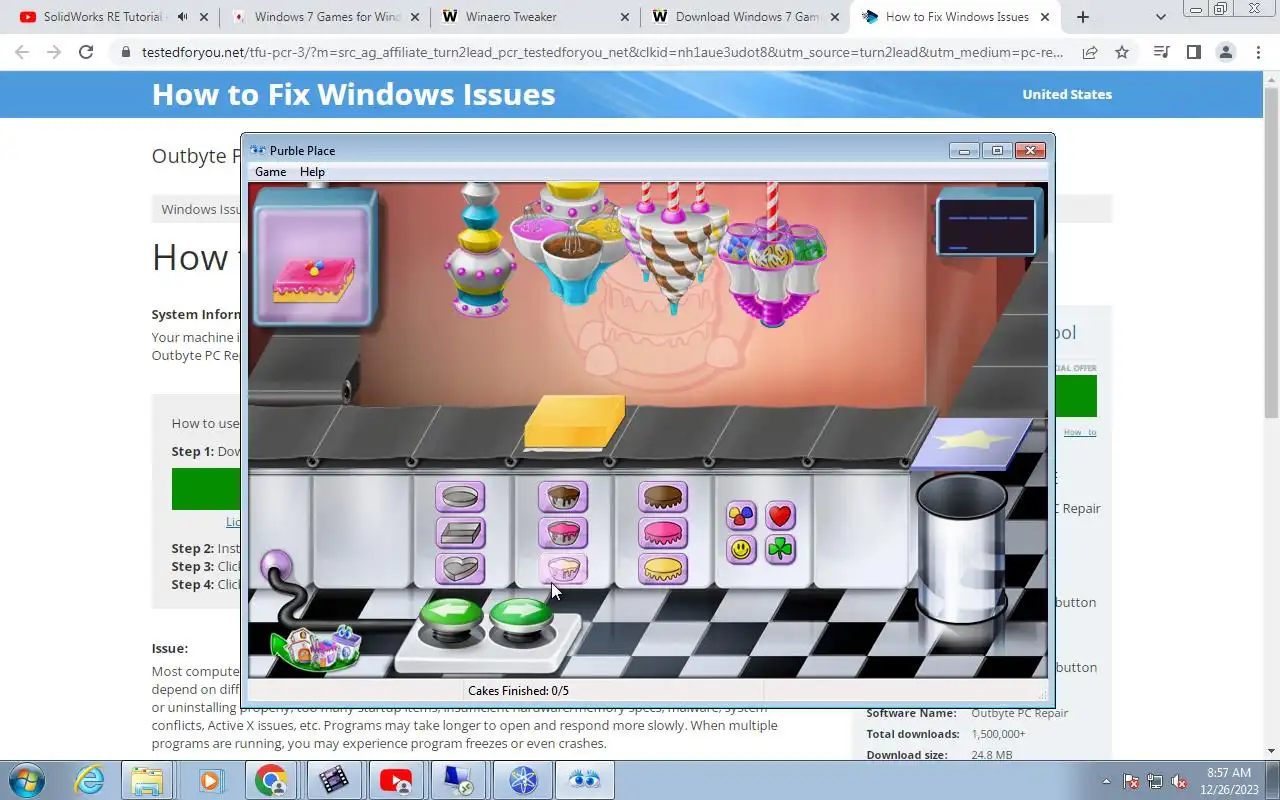Switch to Chrome from the taskbar
1280x800 pixels.
pyautogui.click(x=271, y=780)
